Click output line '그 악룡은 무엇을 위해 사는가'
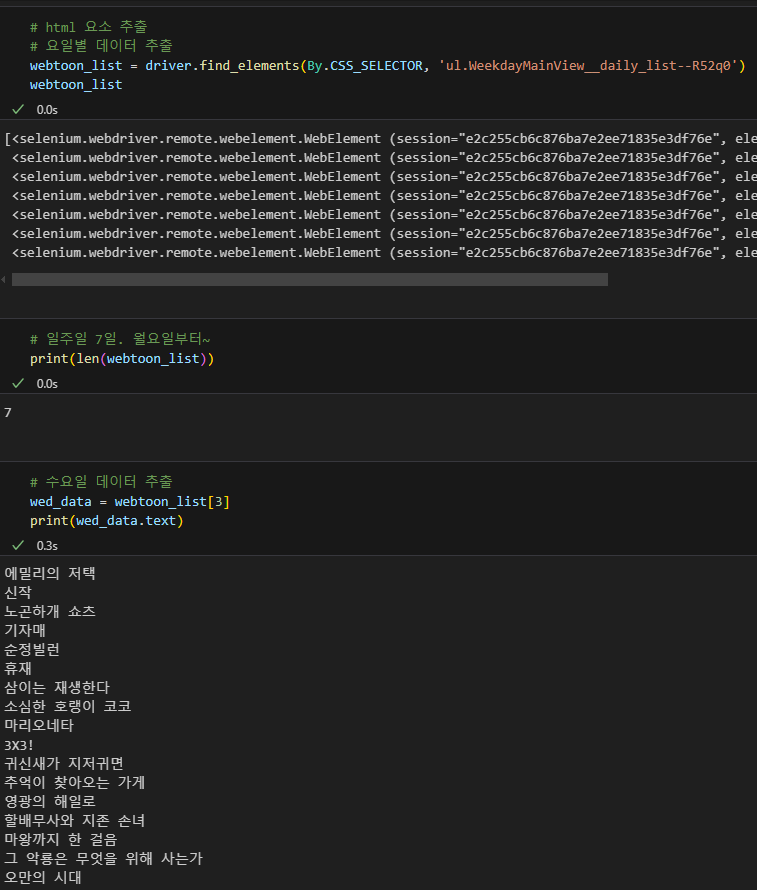Screen dimensions: 757x890 (103, 859)
